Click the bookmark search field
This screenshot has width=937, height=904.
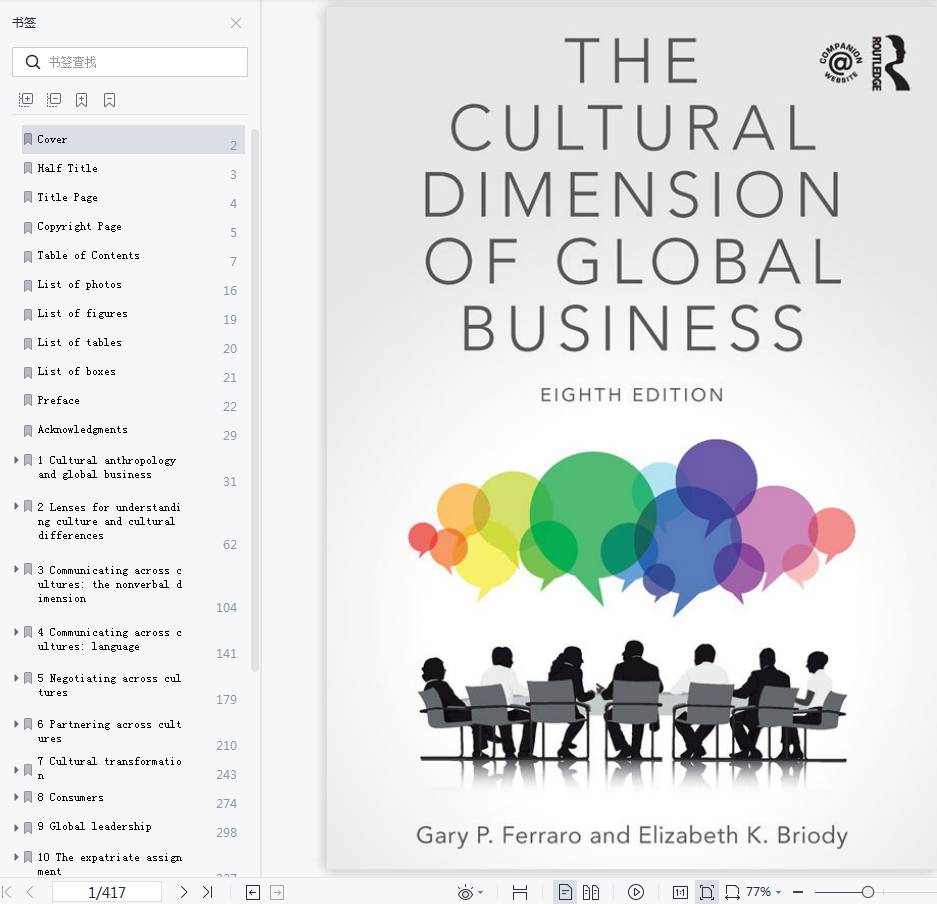[130, 62]
